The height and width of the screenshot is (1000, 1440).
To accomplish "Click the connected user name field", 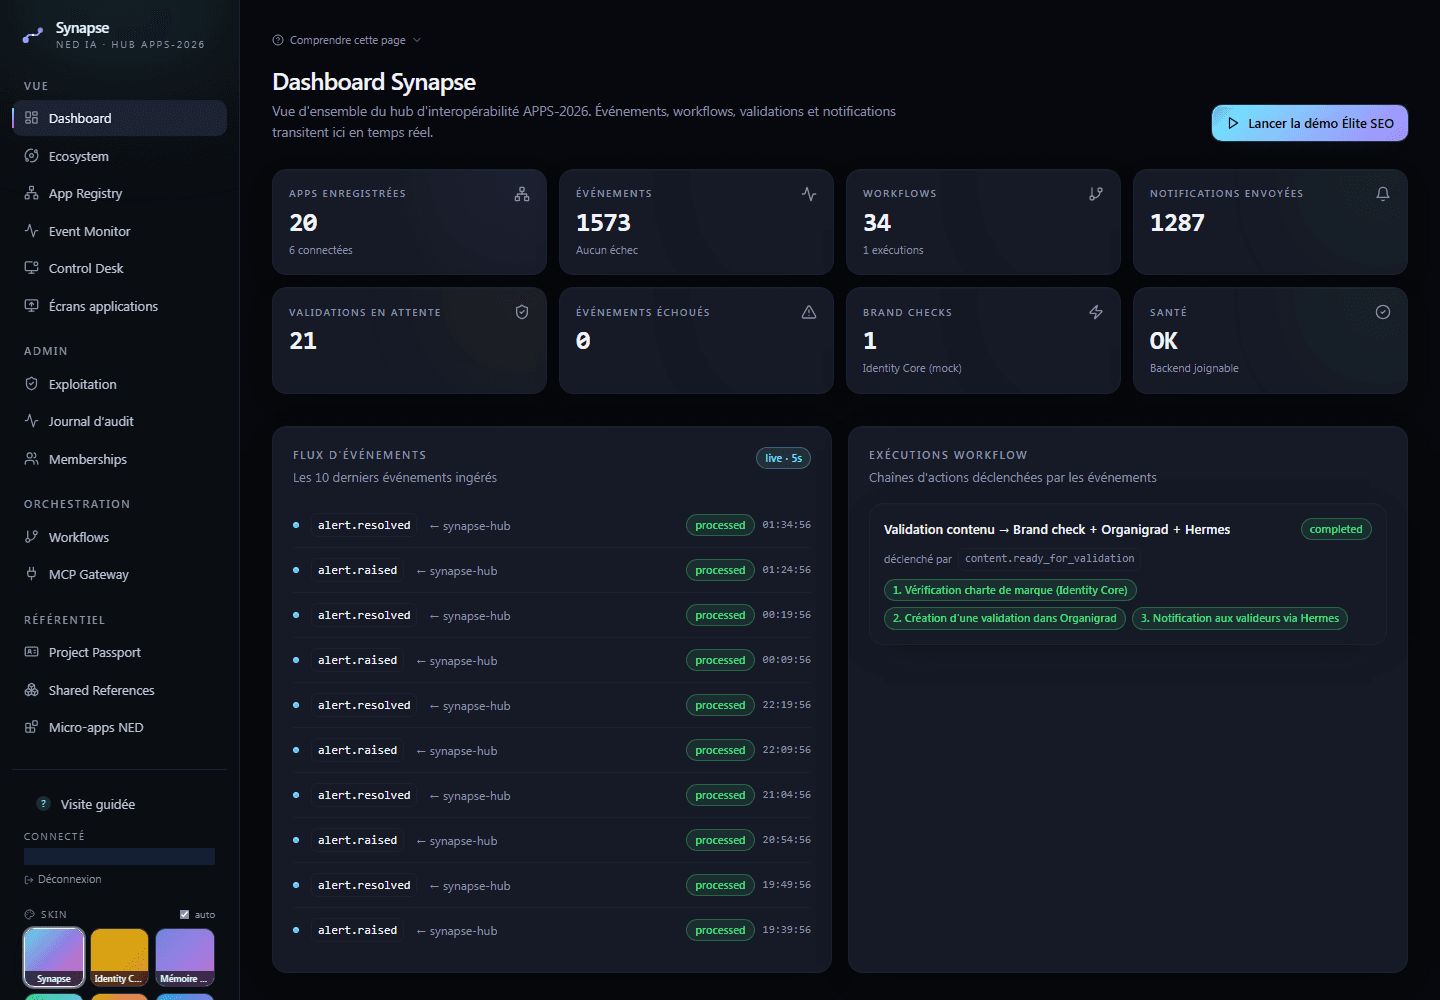I will click(x=119, y=856).
